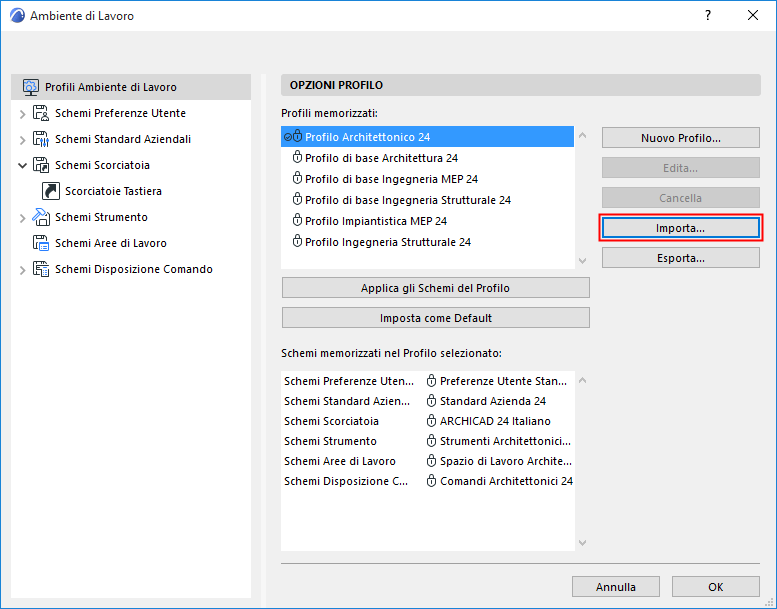
Task: Click Esporta... button
Action: (x=680, y=258)
